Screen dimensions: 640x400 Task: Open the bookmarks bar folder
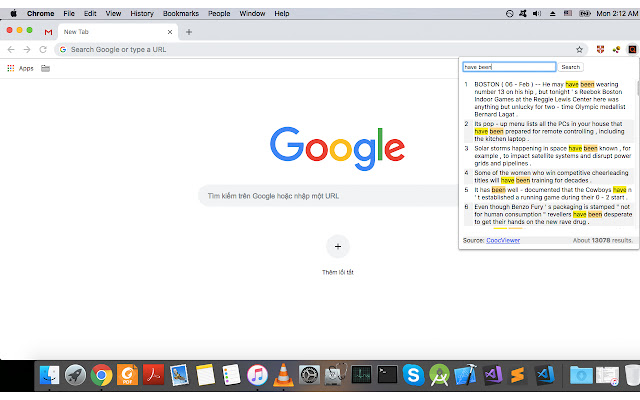coord(45,68)
